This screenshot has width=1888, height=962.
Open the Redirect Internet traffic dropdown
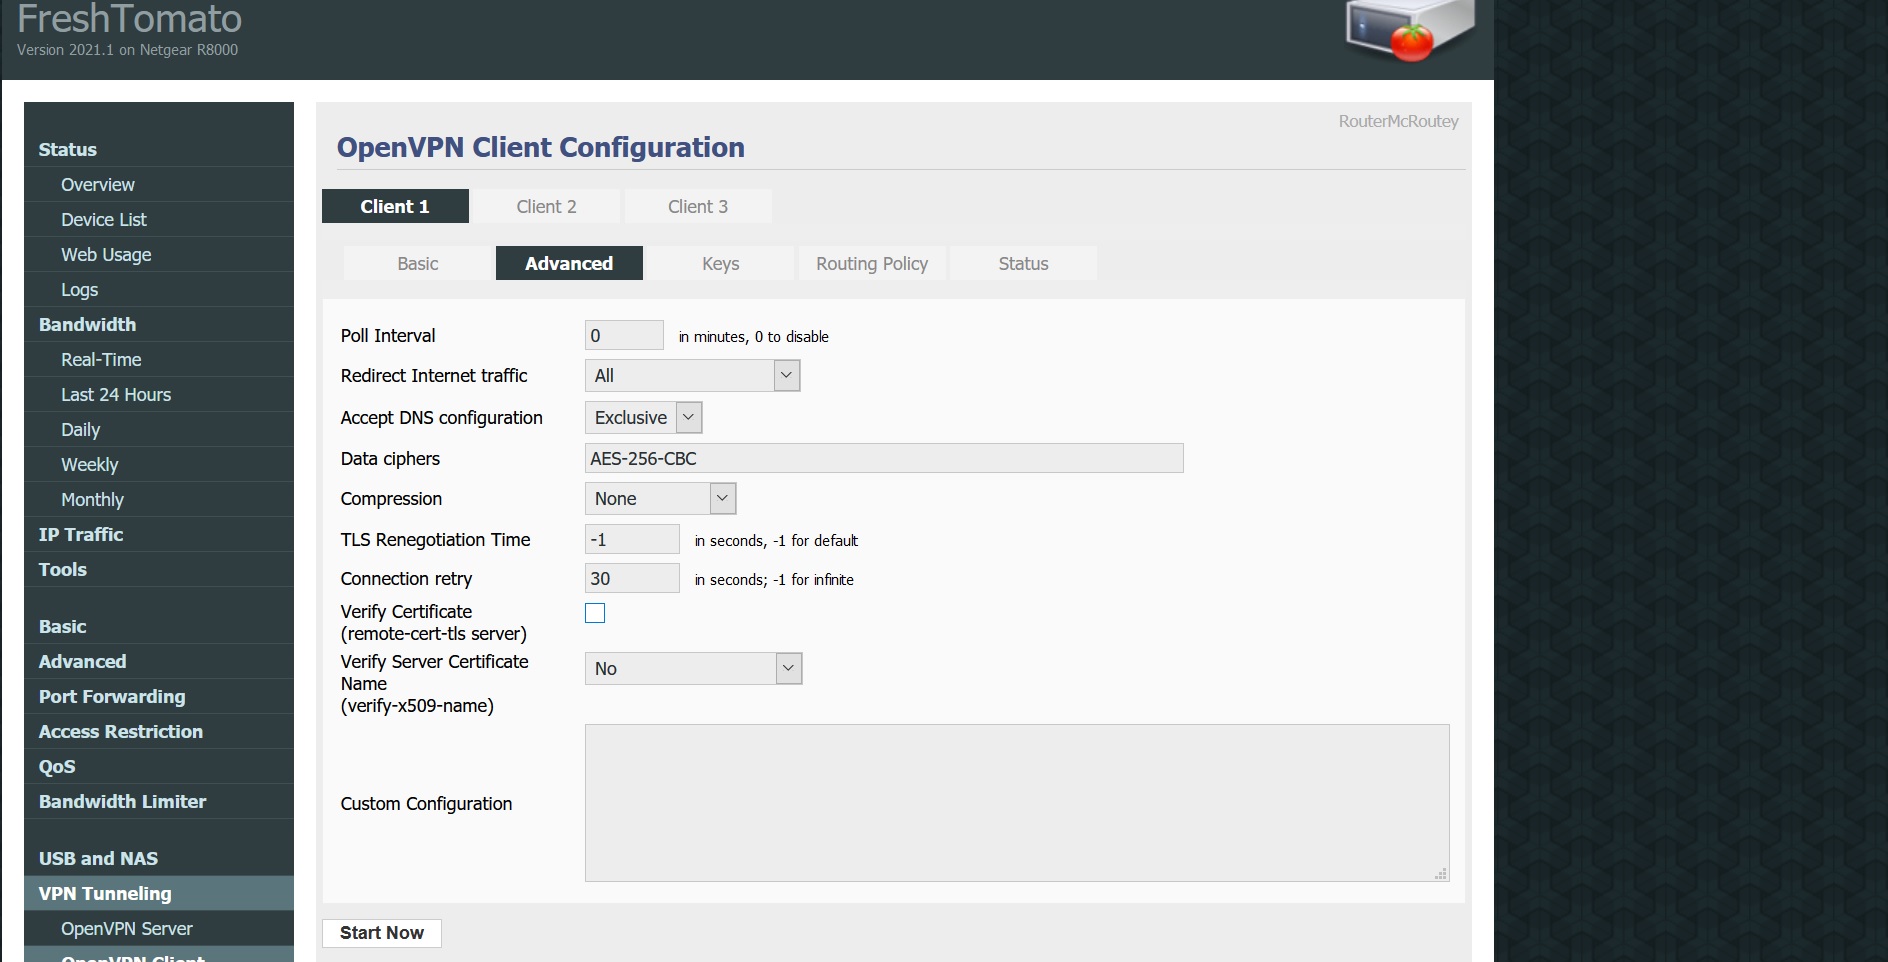point(692,376)
